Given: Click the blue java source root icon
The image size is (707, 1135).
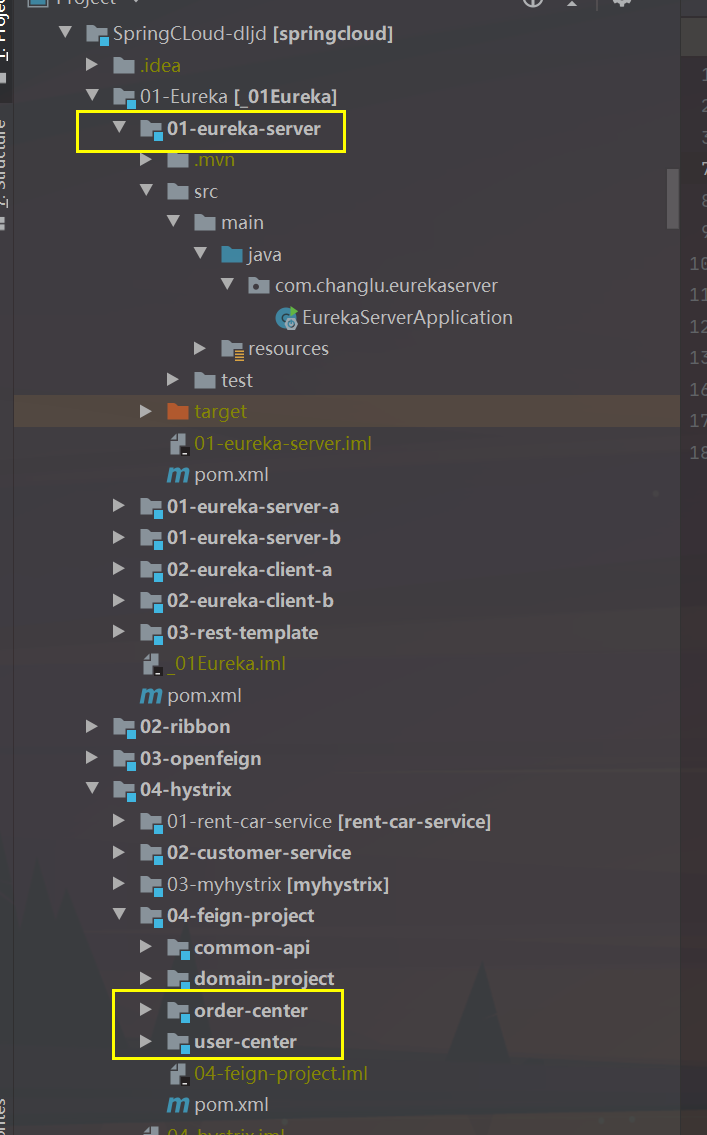Looking at the screenshot, I should click(232, 254).
